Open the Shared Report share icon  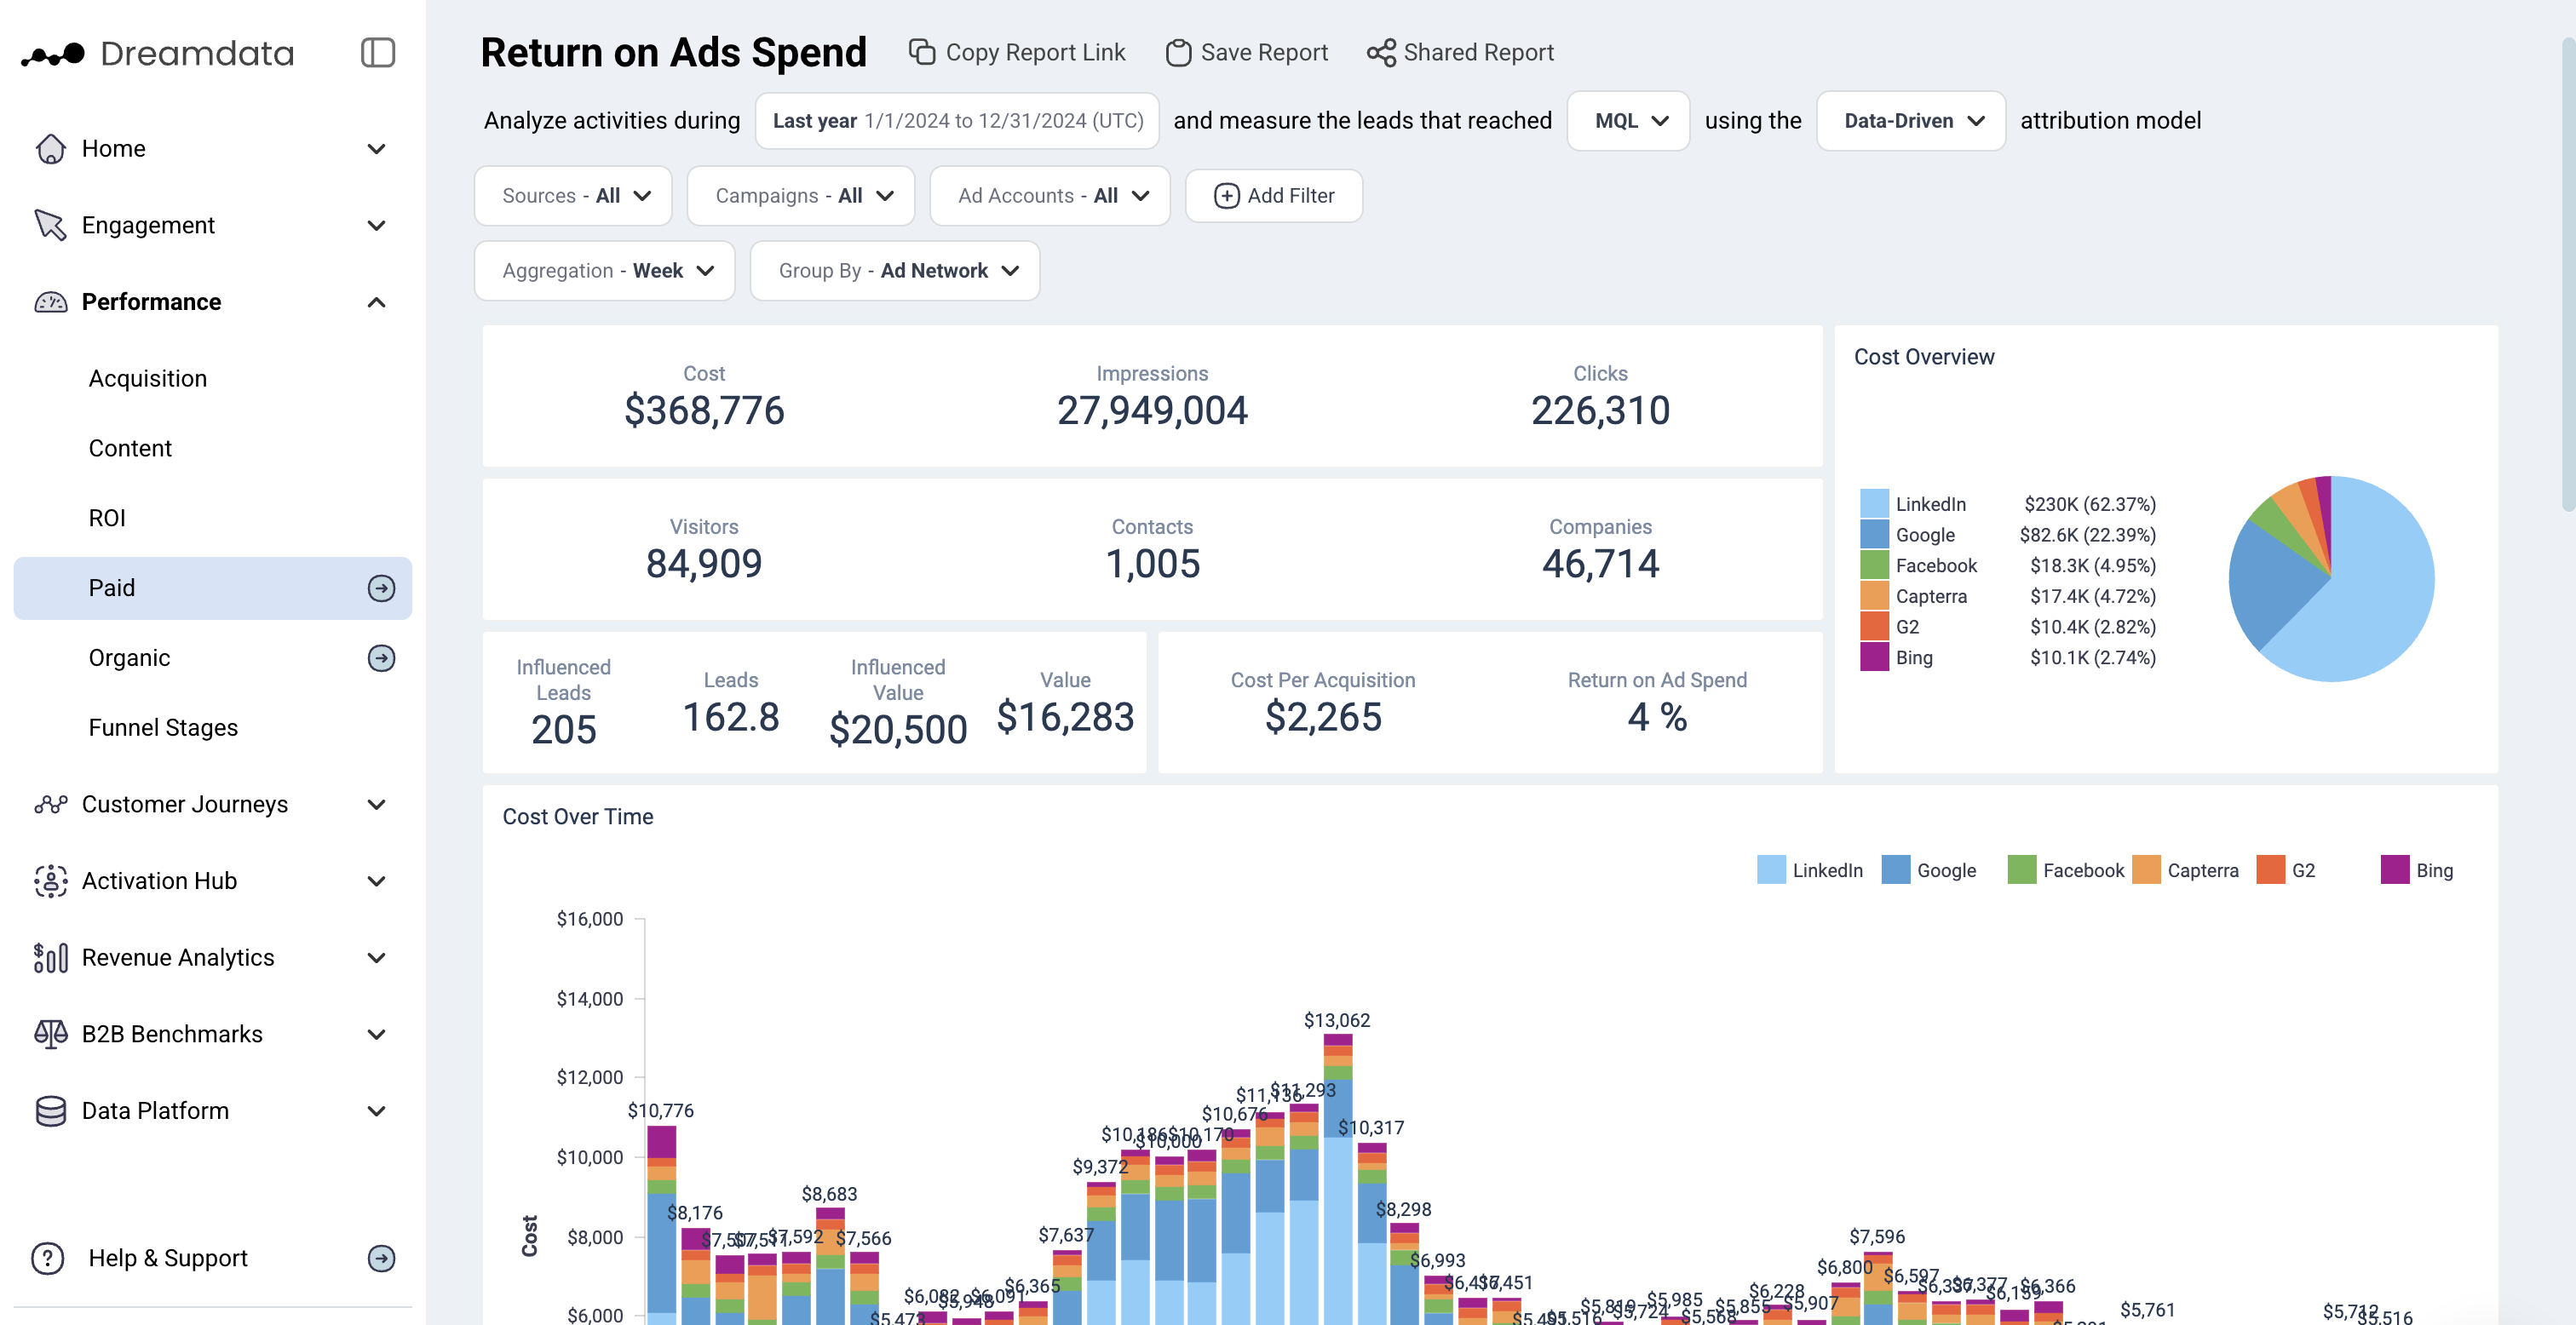point(1381,52)
